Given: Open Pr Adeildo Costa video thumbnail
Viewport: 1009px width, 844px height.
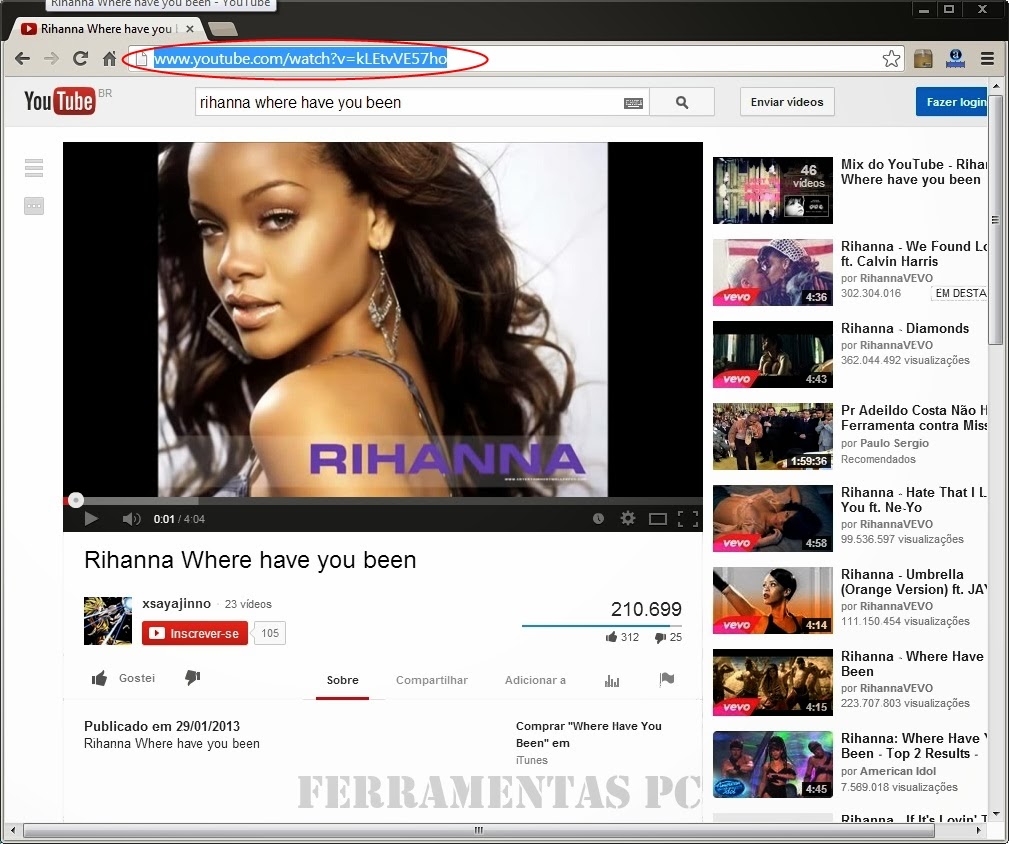Looking at the screenshot, I should 773,436.
